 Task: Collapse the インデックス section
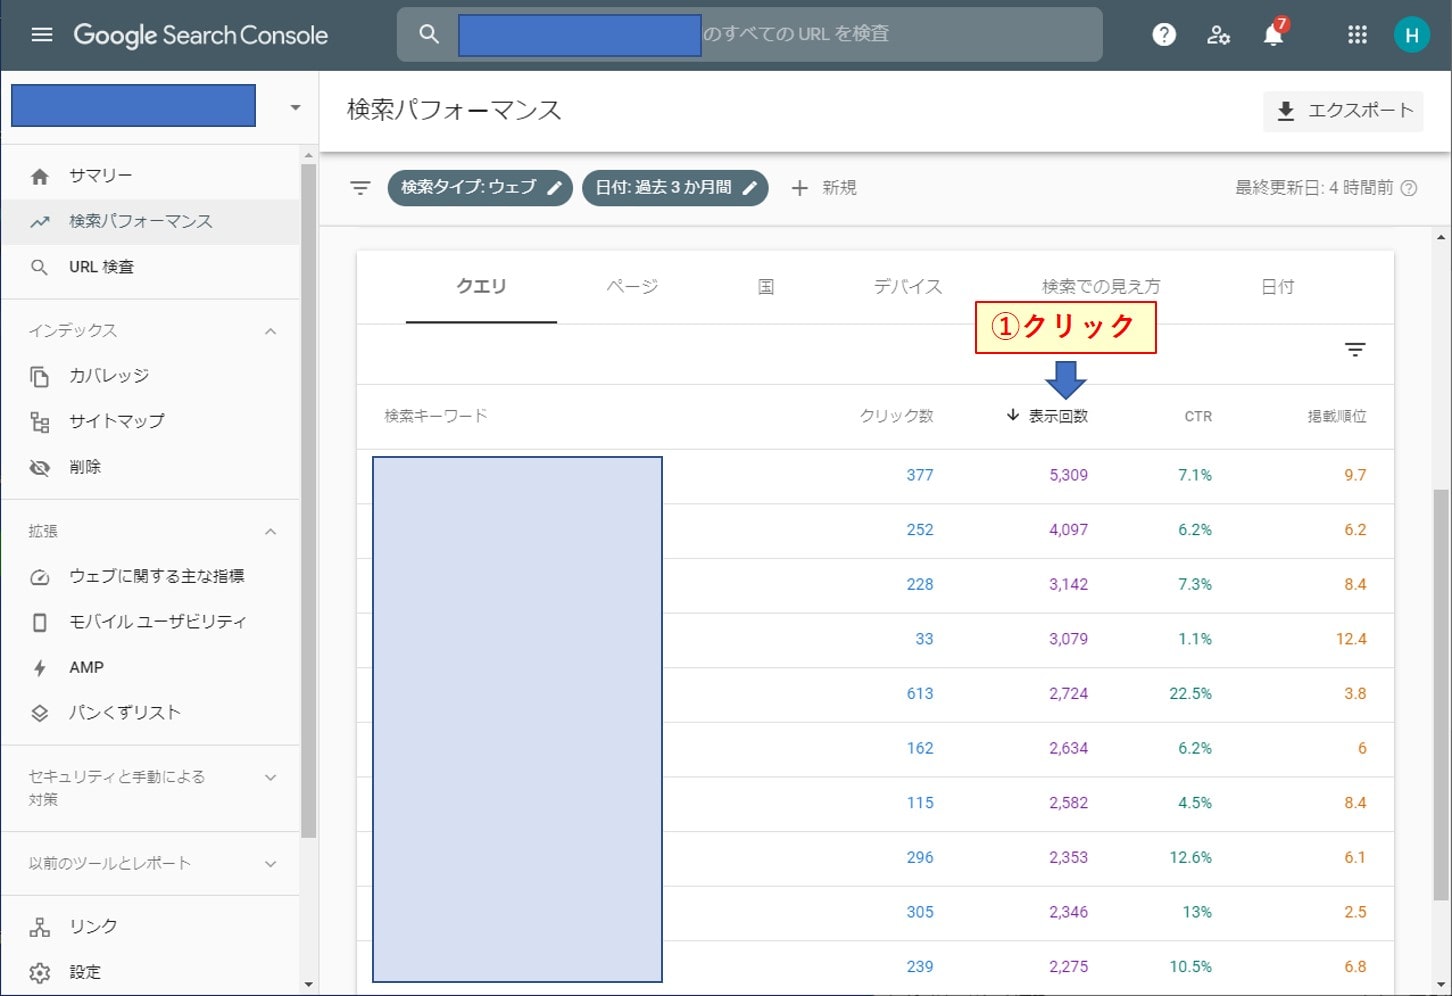(270, 331)
